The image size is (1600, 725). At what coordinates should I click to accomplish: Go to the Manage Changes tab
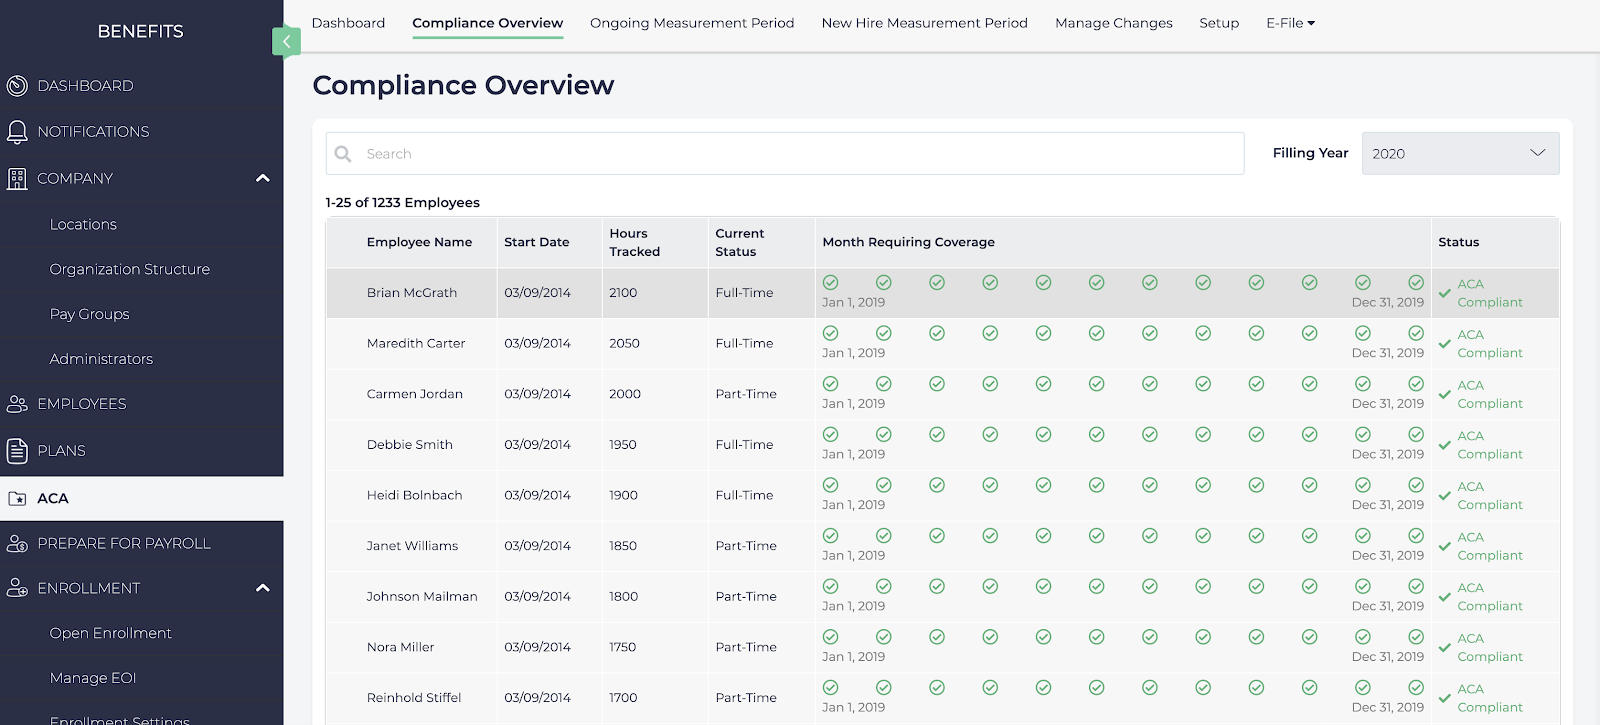coord(1113,23)
